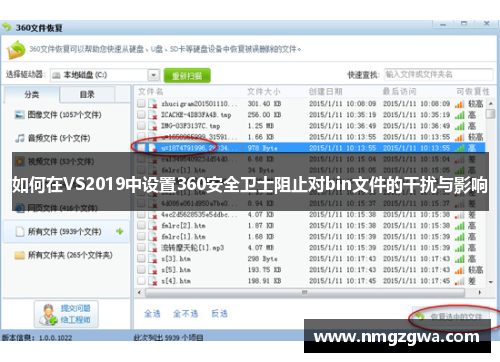Check the ICACHE-4DB3FA4B.tmp file checkbox
The width and height of the screenshot is (500, 362).
[141, 114]
